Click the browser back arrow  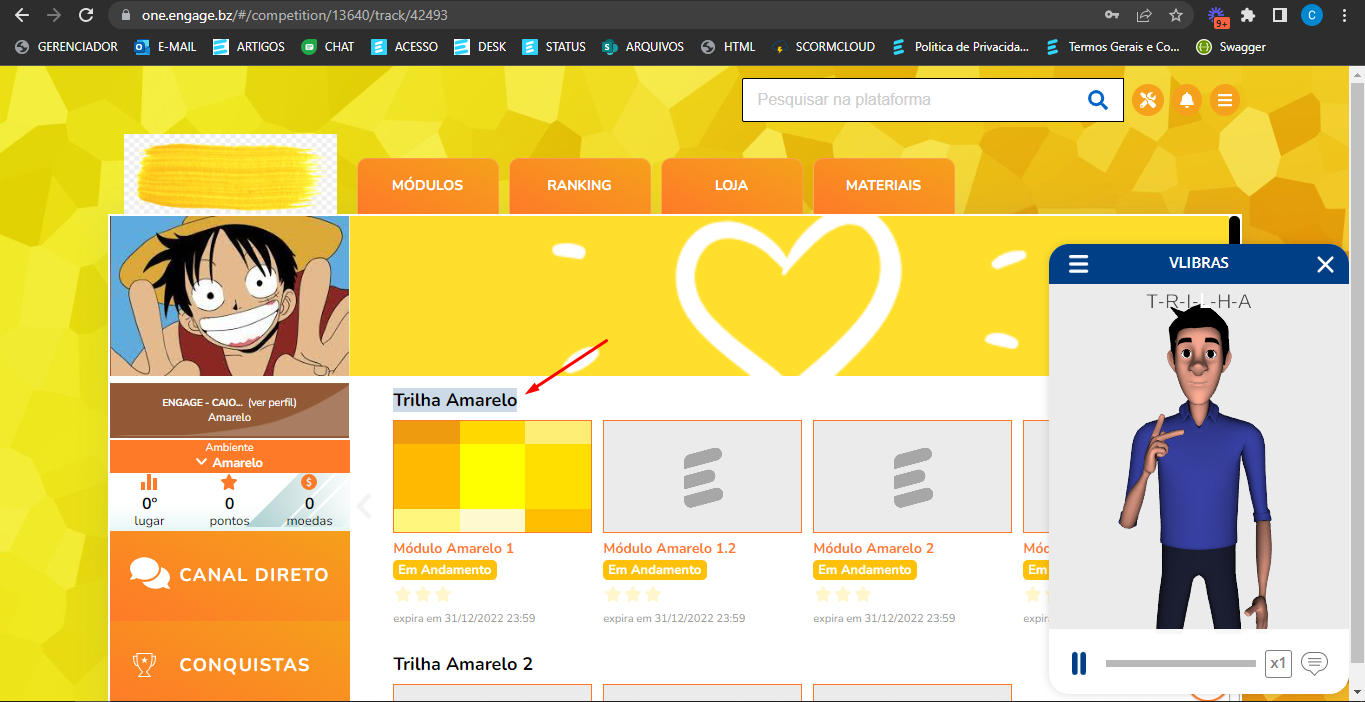(22, 15)
